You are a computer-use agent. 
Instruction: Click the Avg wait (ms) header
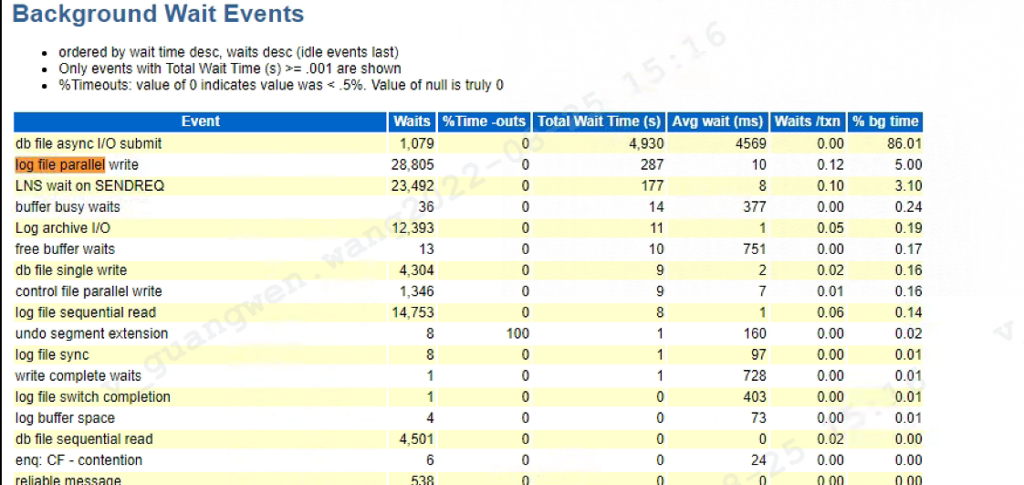tap(718, 121)
